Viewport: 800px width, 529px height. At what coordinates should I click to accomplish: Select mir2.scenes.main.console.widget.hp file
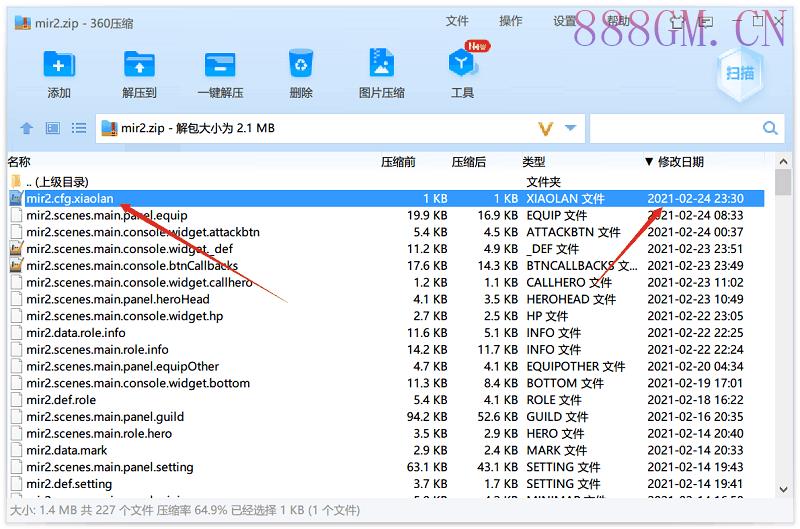tap(386, 316)
